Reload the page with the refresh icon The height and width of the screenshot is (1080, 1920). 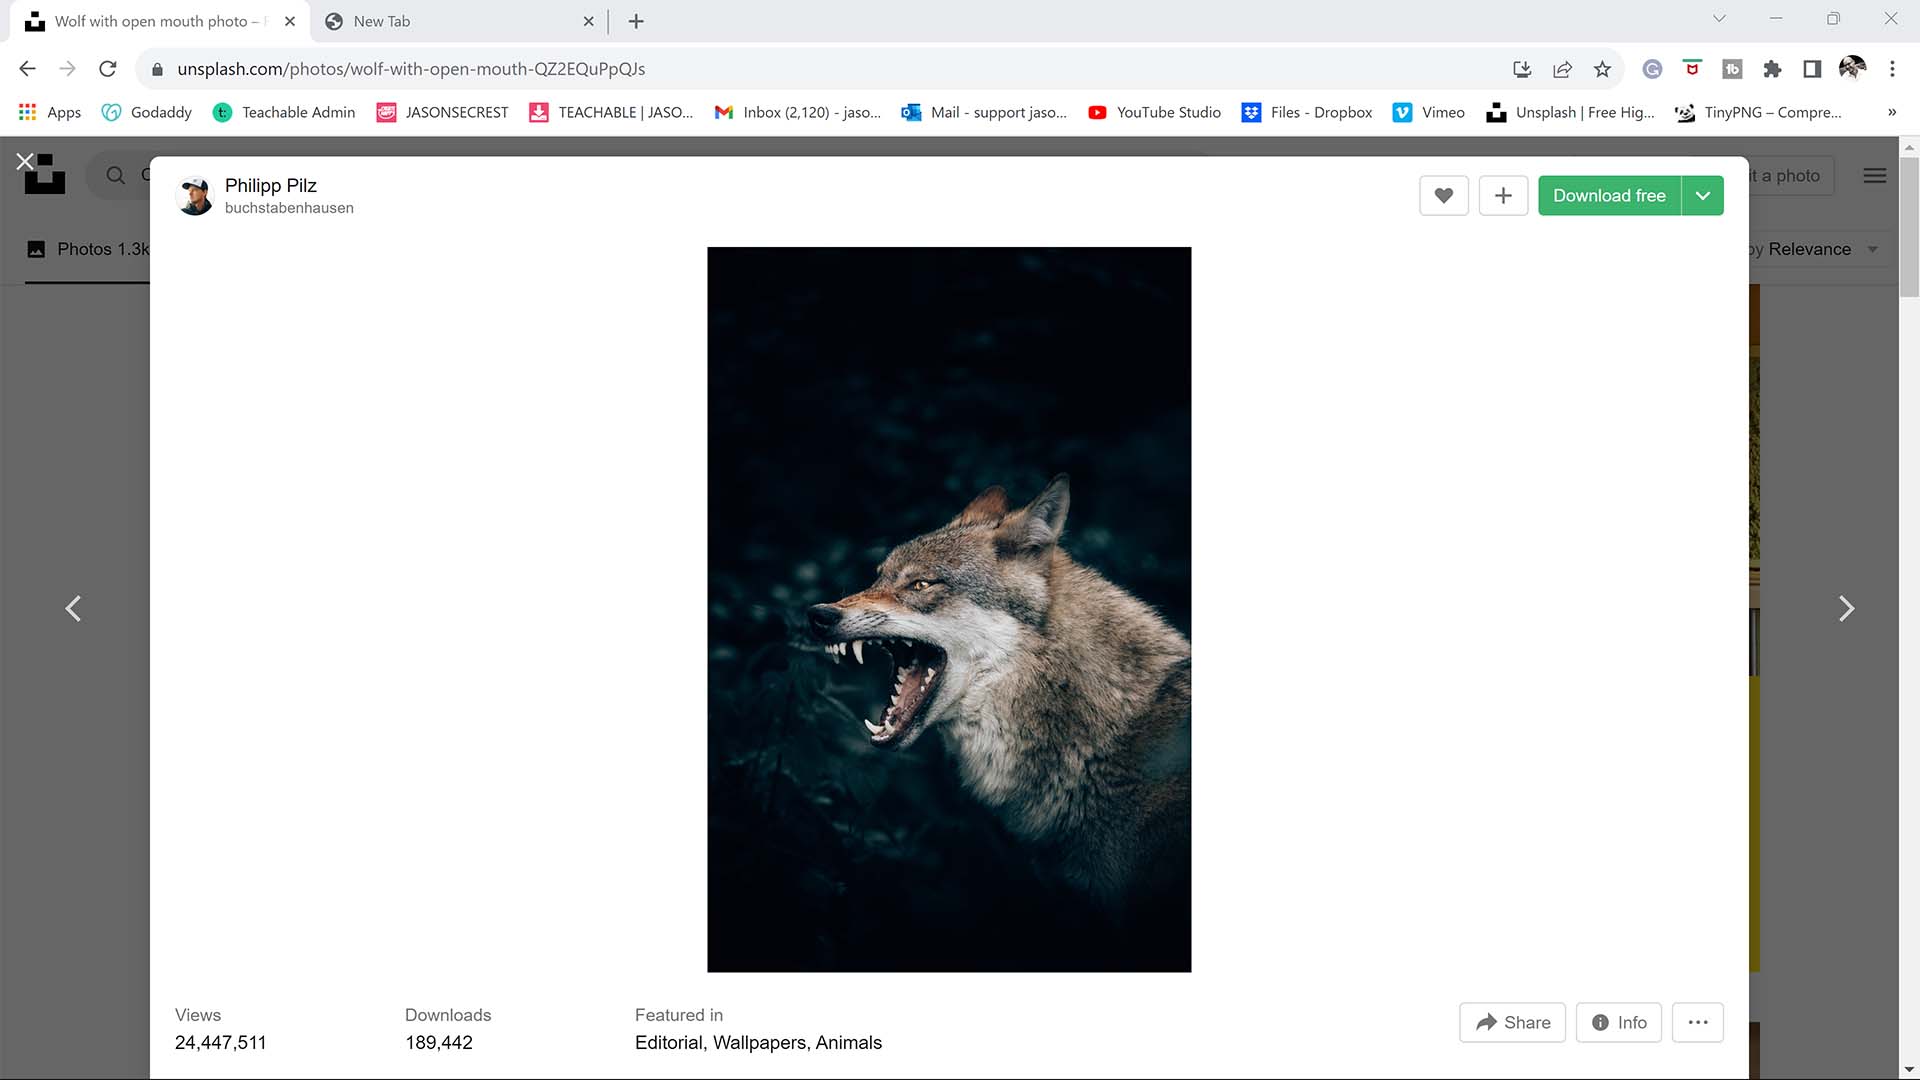coord(108,69)
